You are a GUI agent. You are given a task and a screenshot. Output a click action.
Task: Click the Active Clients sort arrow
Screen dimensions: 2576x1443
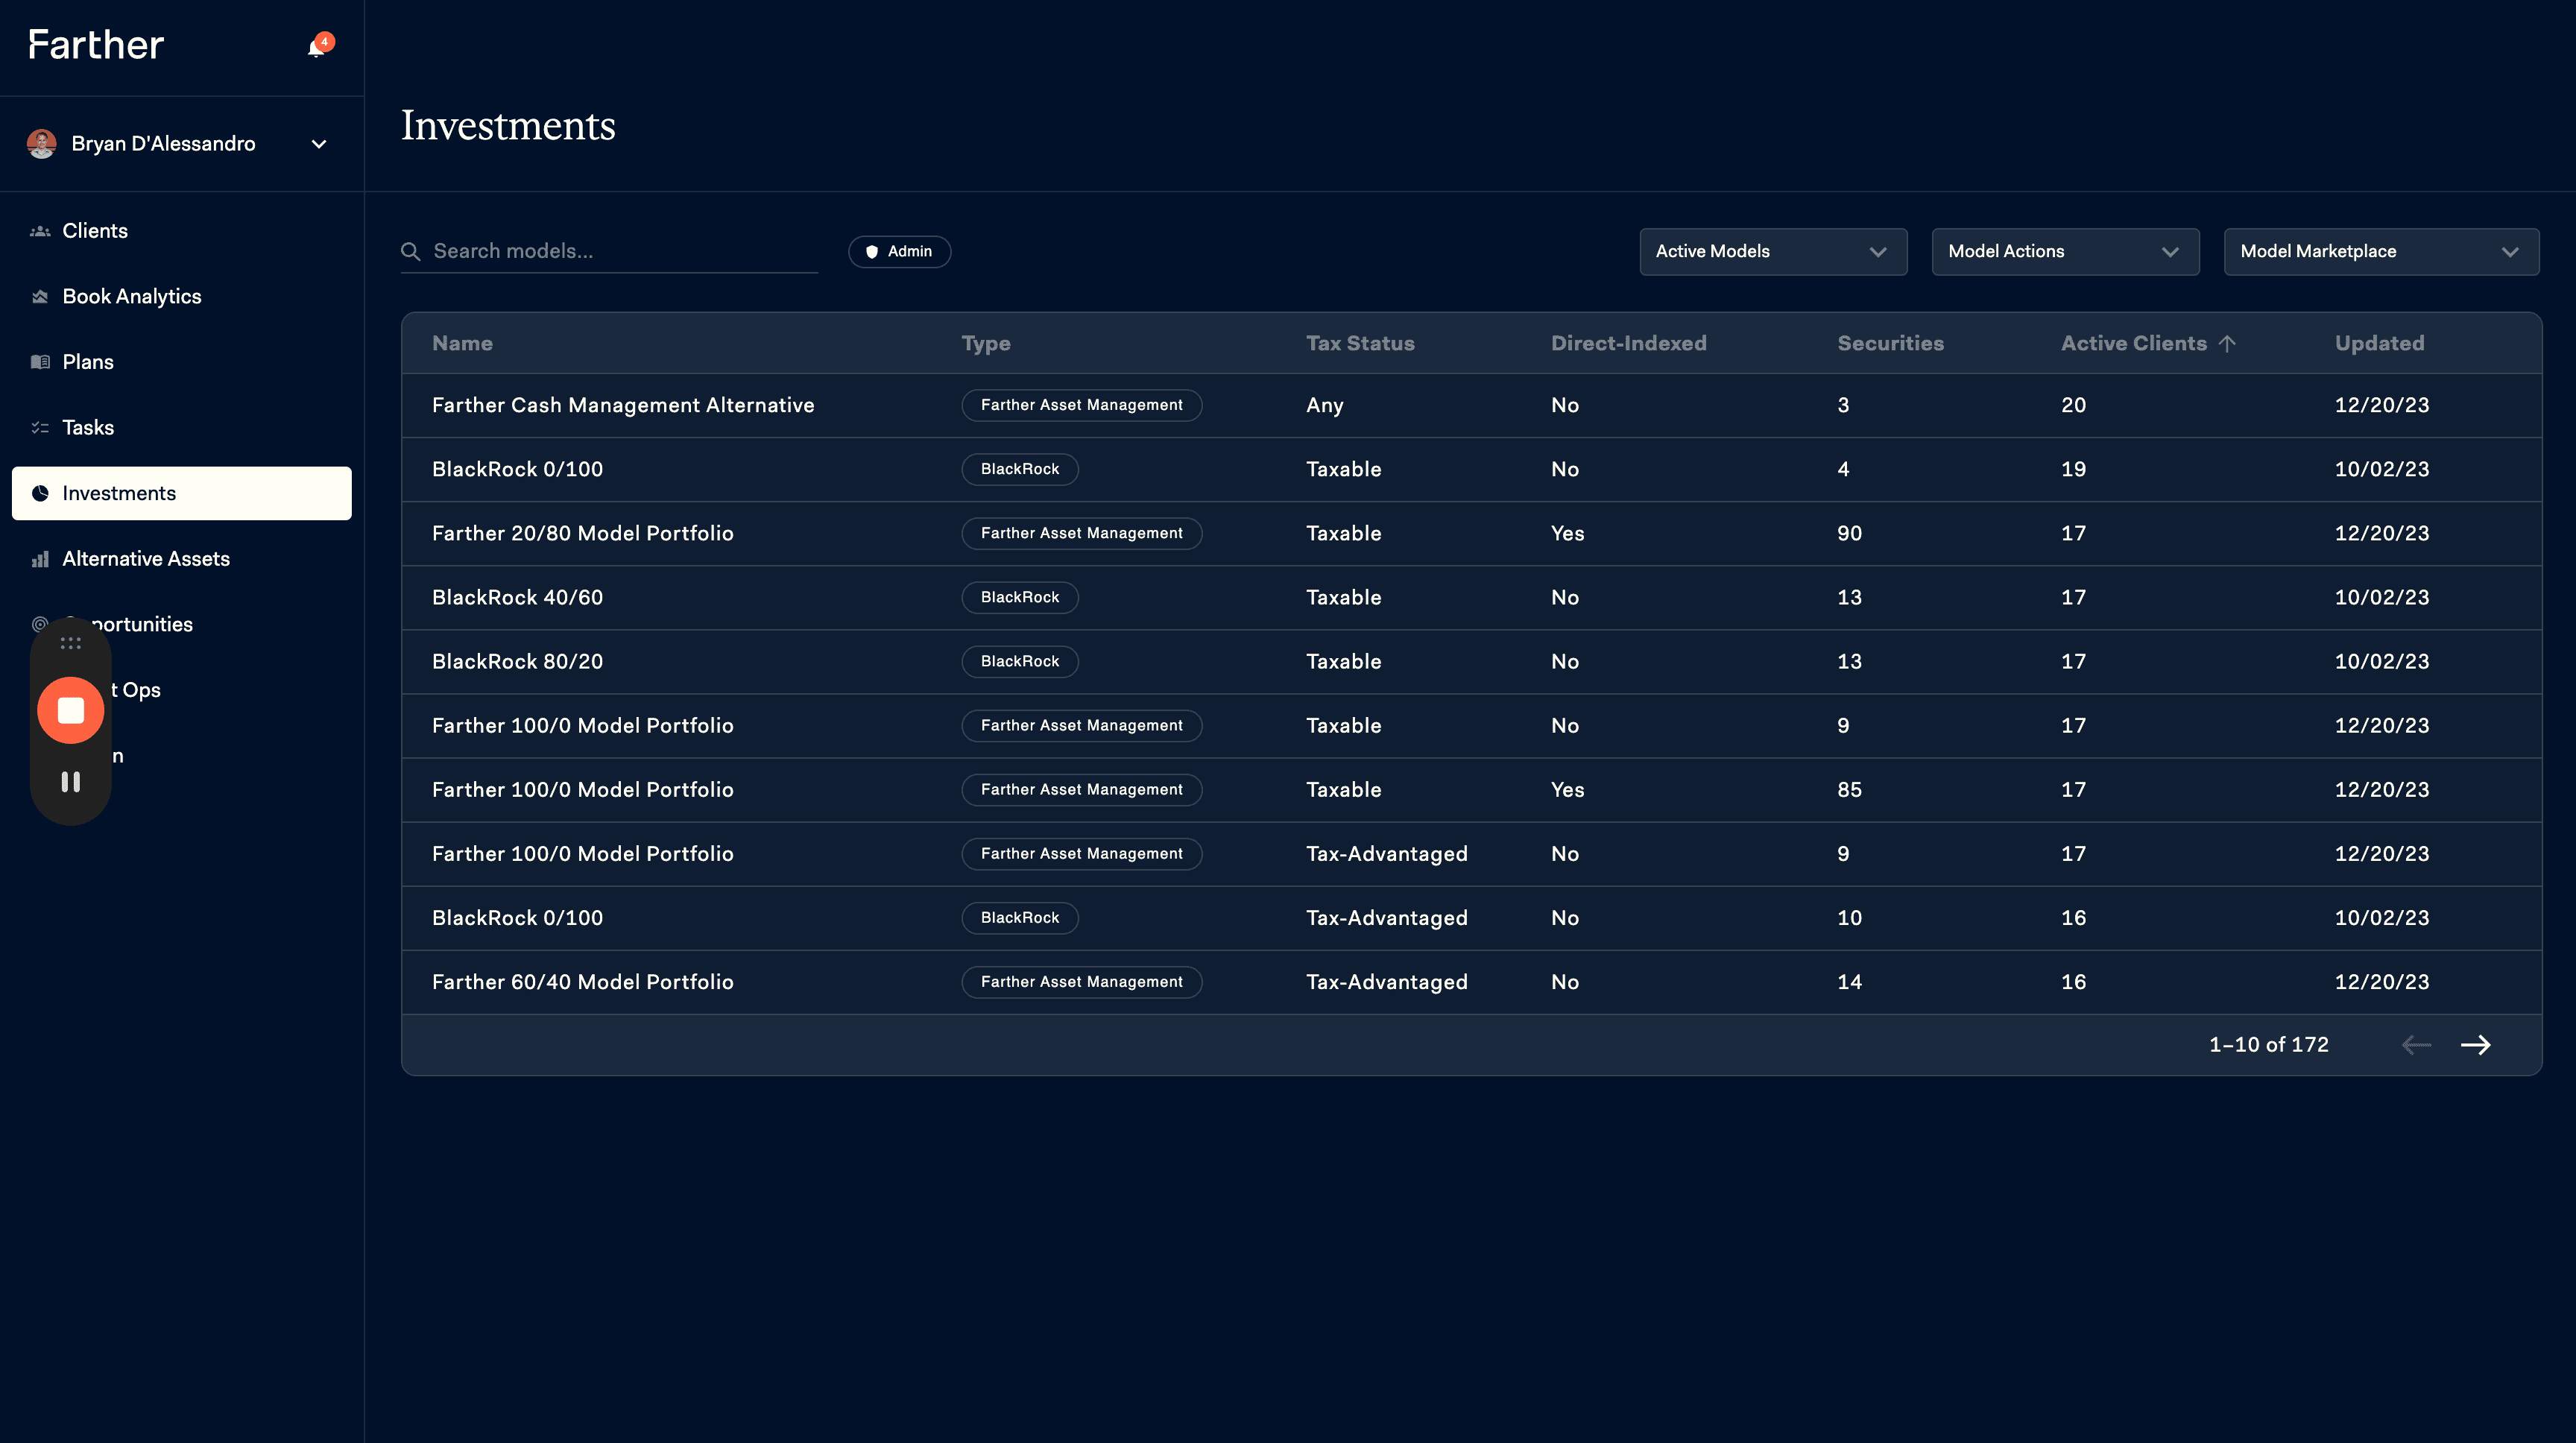point(2227,344)
